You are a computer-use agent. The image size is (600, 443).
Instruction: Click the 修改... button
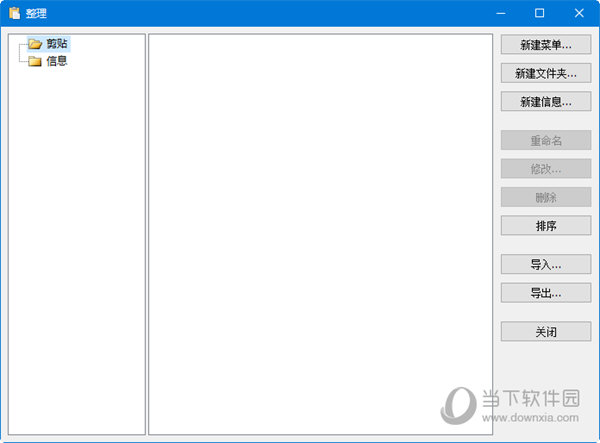(x=546, y=169)
